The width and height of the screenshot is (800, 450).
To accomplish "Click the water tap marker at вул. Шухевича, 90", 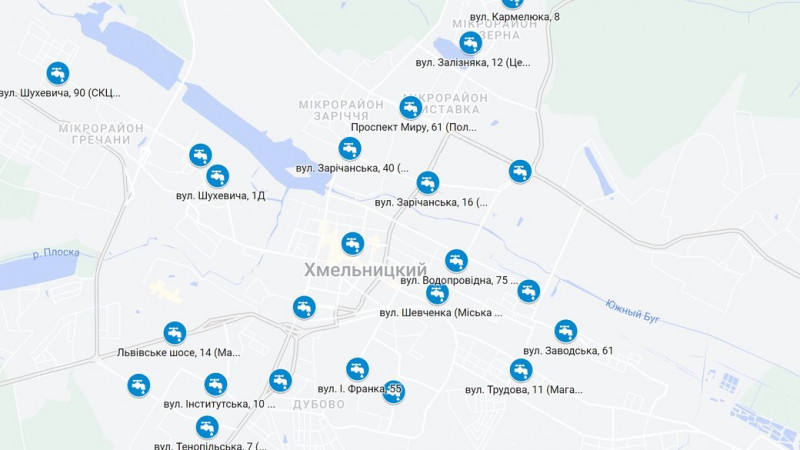I will [x=58, y=73].
